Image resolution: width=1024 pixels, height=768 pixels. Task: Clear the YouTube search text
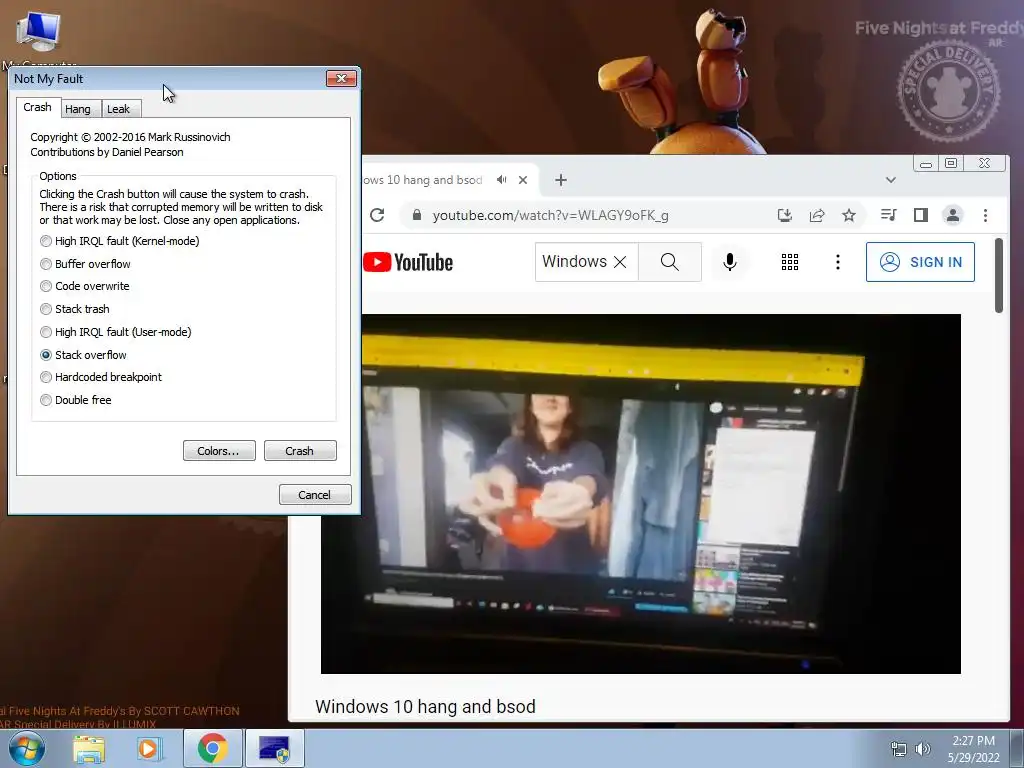coord(620,262)
